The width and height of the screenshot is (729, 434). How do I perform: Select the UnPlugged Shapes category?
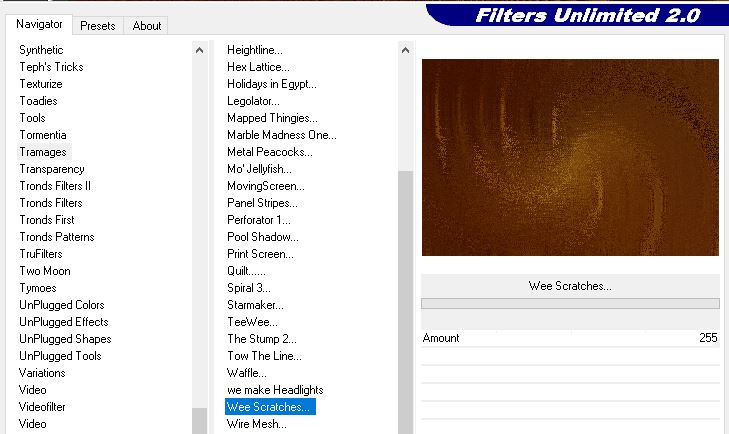[x=65, y=339]
